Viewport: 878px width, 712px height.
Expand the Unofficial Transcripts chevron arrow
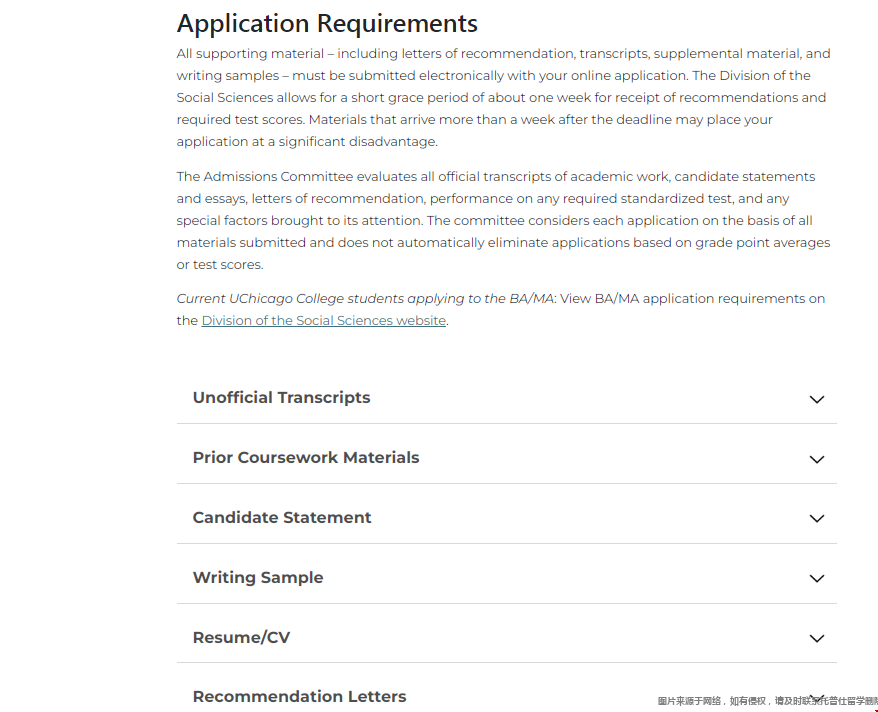tap(816, 399)
